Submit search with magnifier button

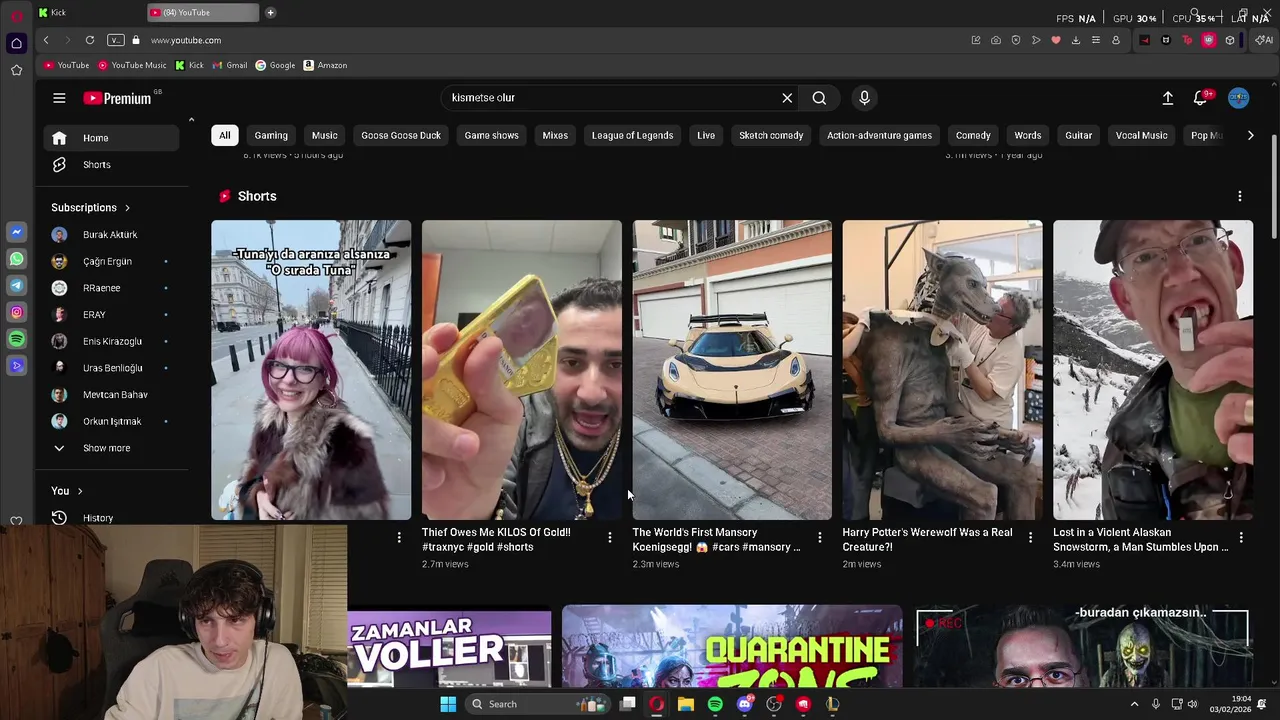[x=819, y=98]
